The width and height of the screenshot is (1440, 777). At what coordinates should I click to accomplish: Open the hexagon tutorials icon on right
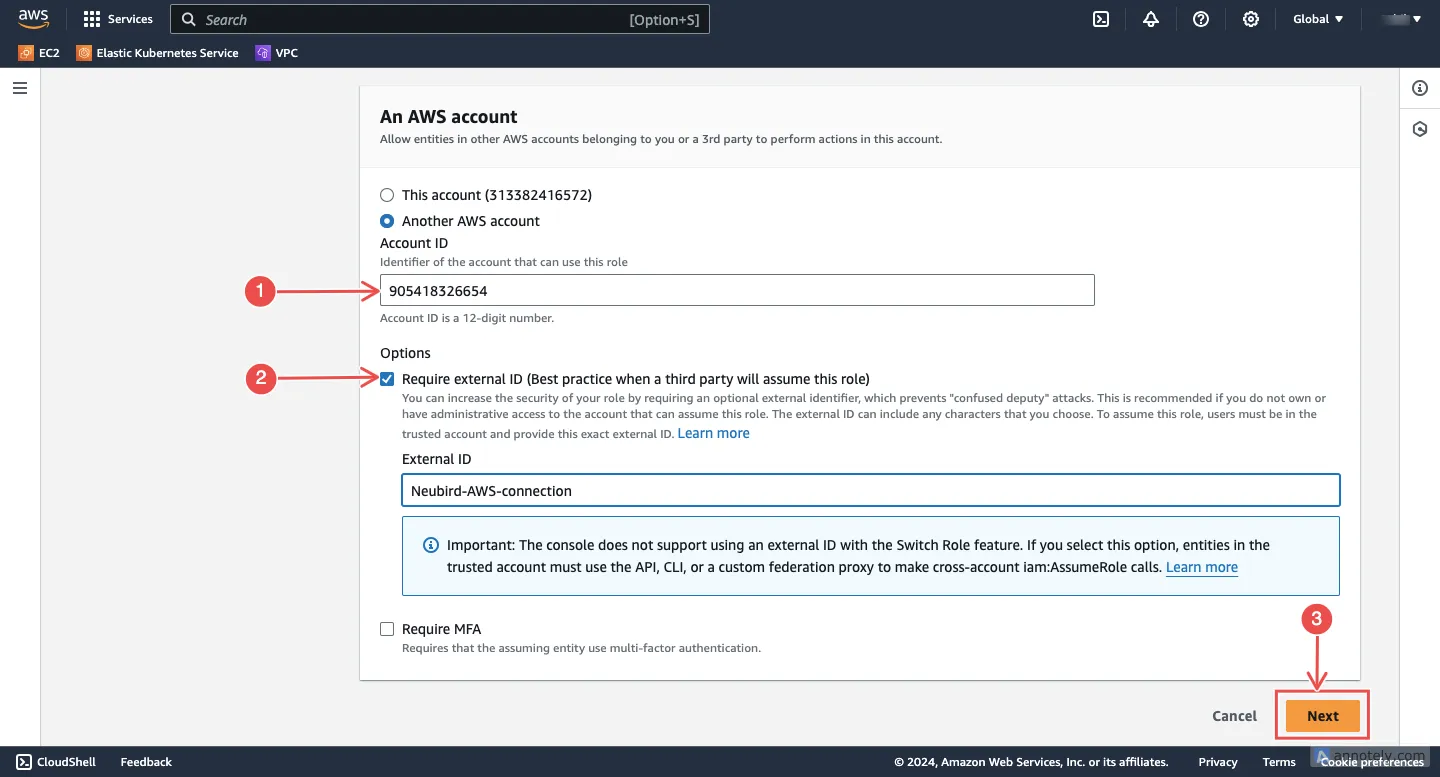click(1420, 130)
